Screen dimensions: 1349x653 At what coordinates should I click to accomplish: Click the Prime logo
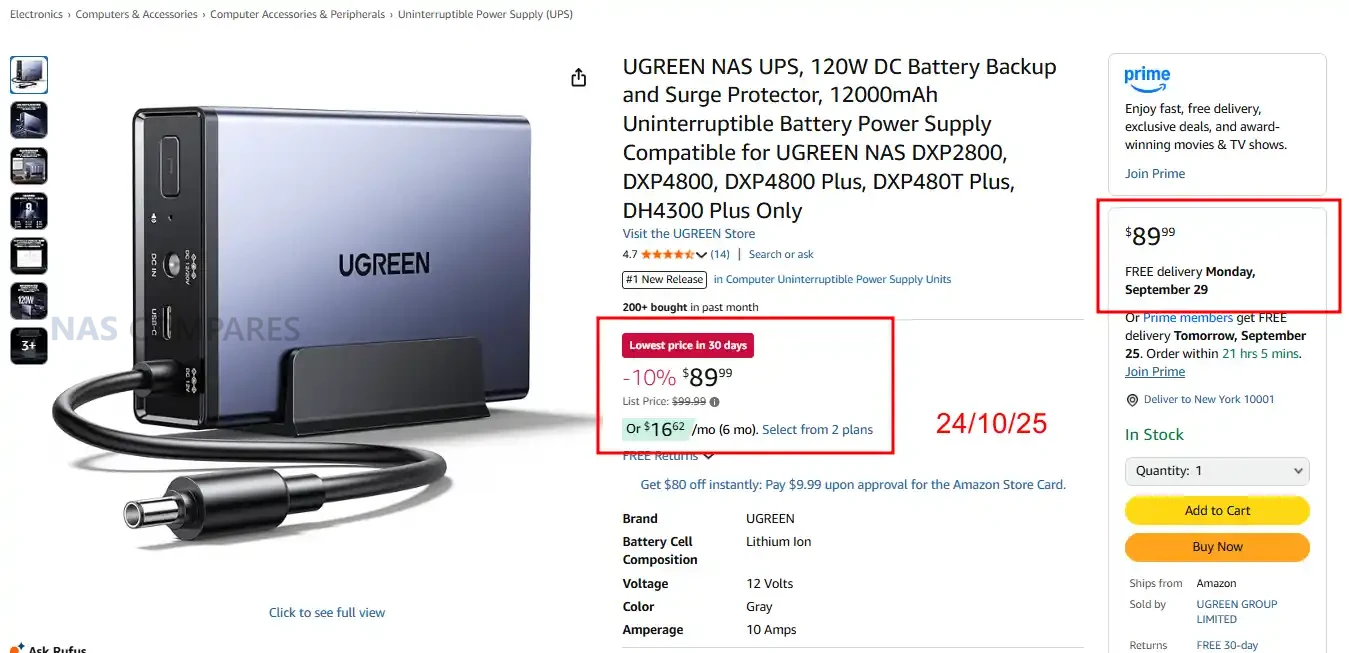point(1147,77)
